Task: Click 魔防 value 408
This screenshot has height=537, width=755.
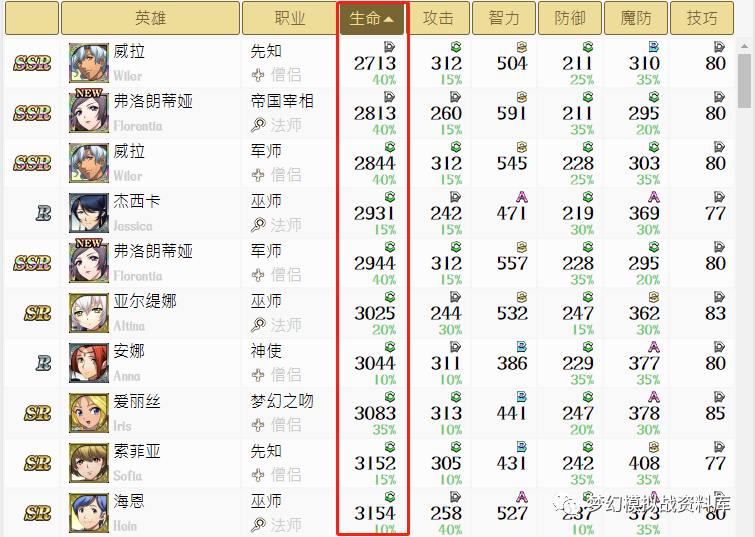Action: click(x=644, y=464)
